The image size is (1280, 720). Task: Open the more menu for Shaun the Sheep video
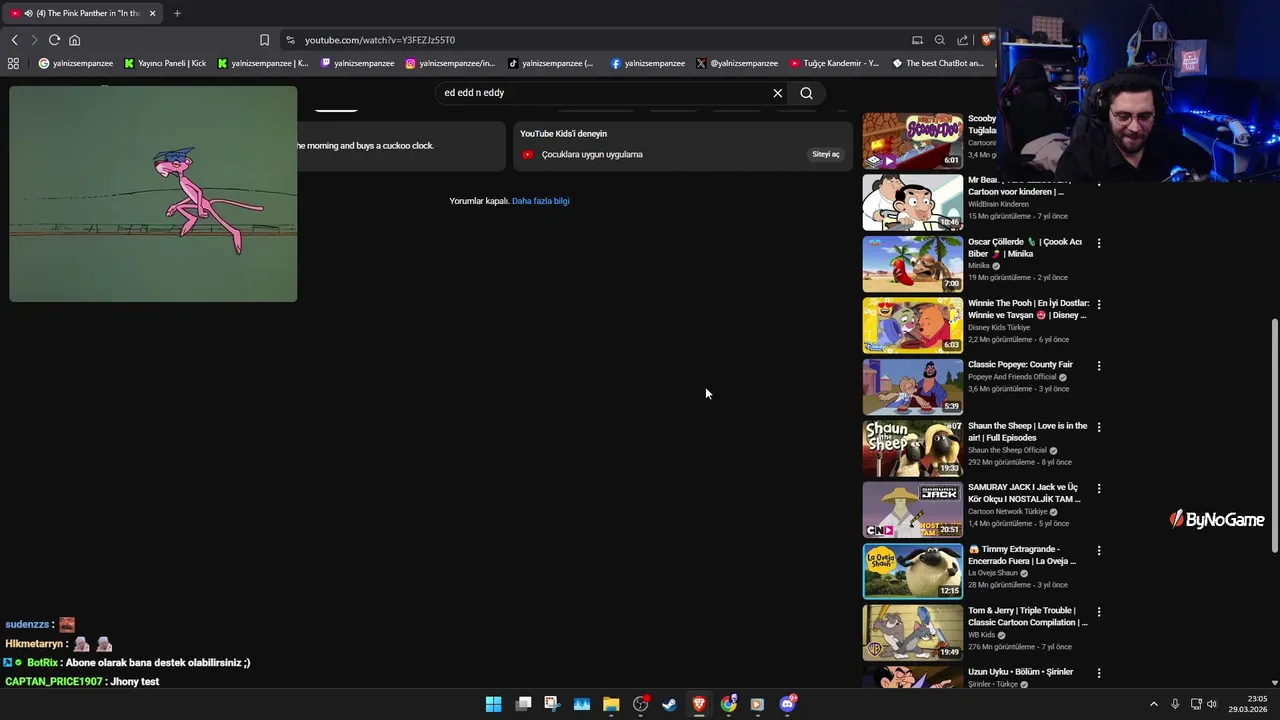[x=1099, y=427]
